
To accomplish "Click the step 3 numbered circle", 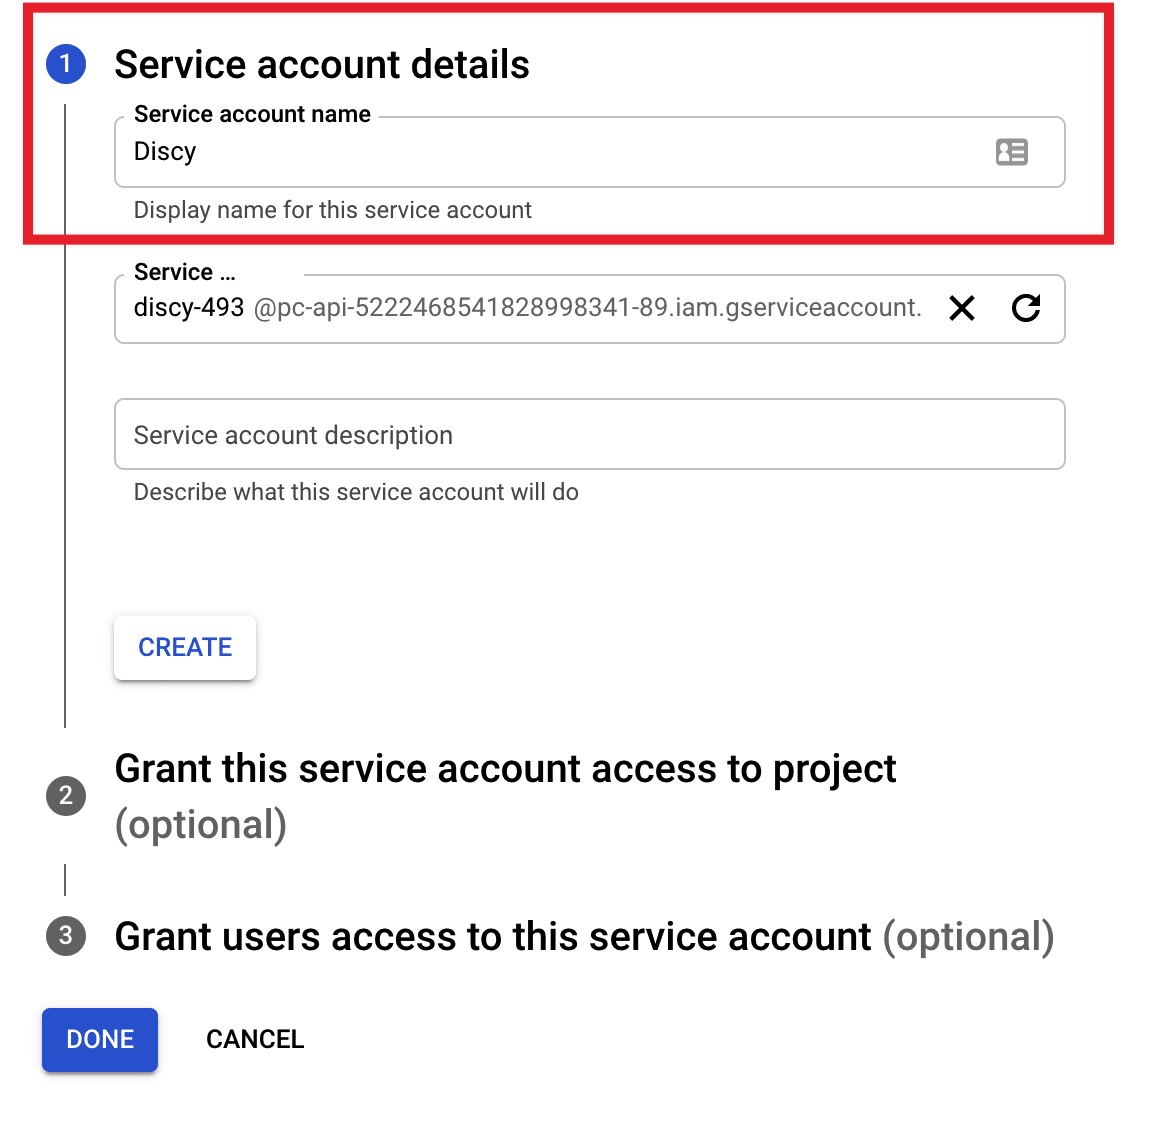I will tap(66, 937).
